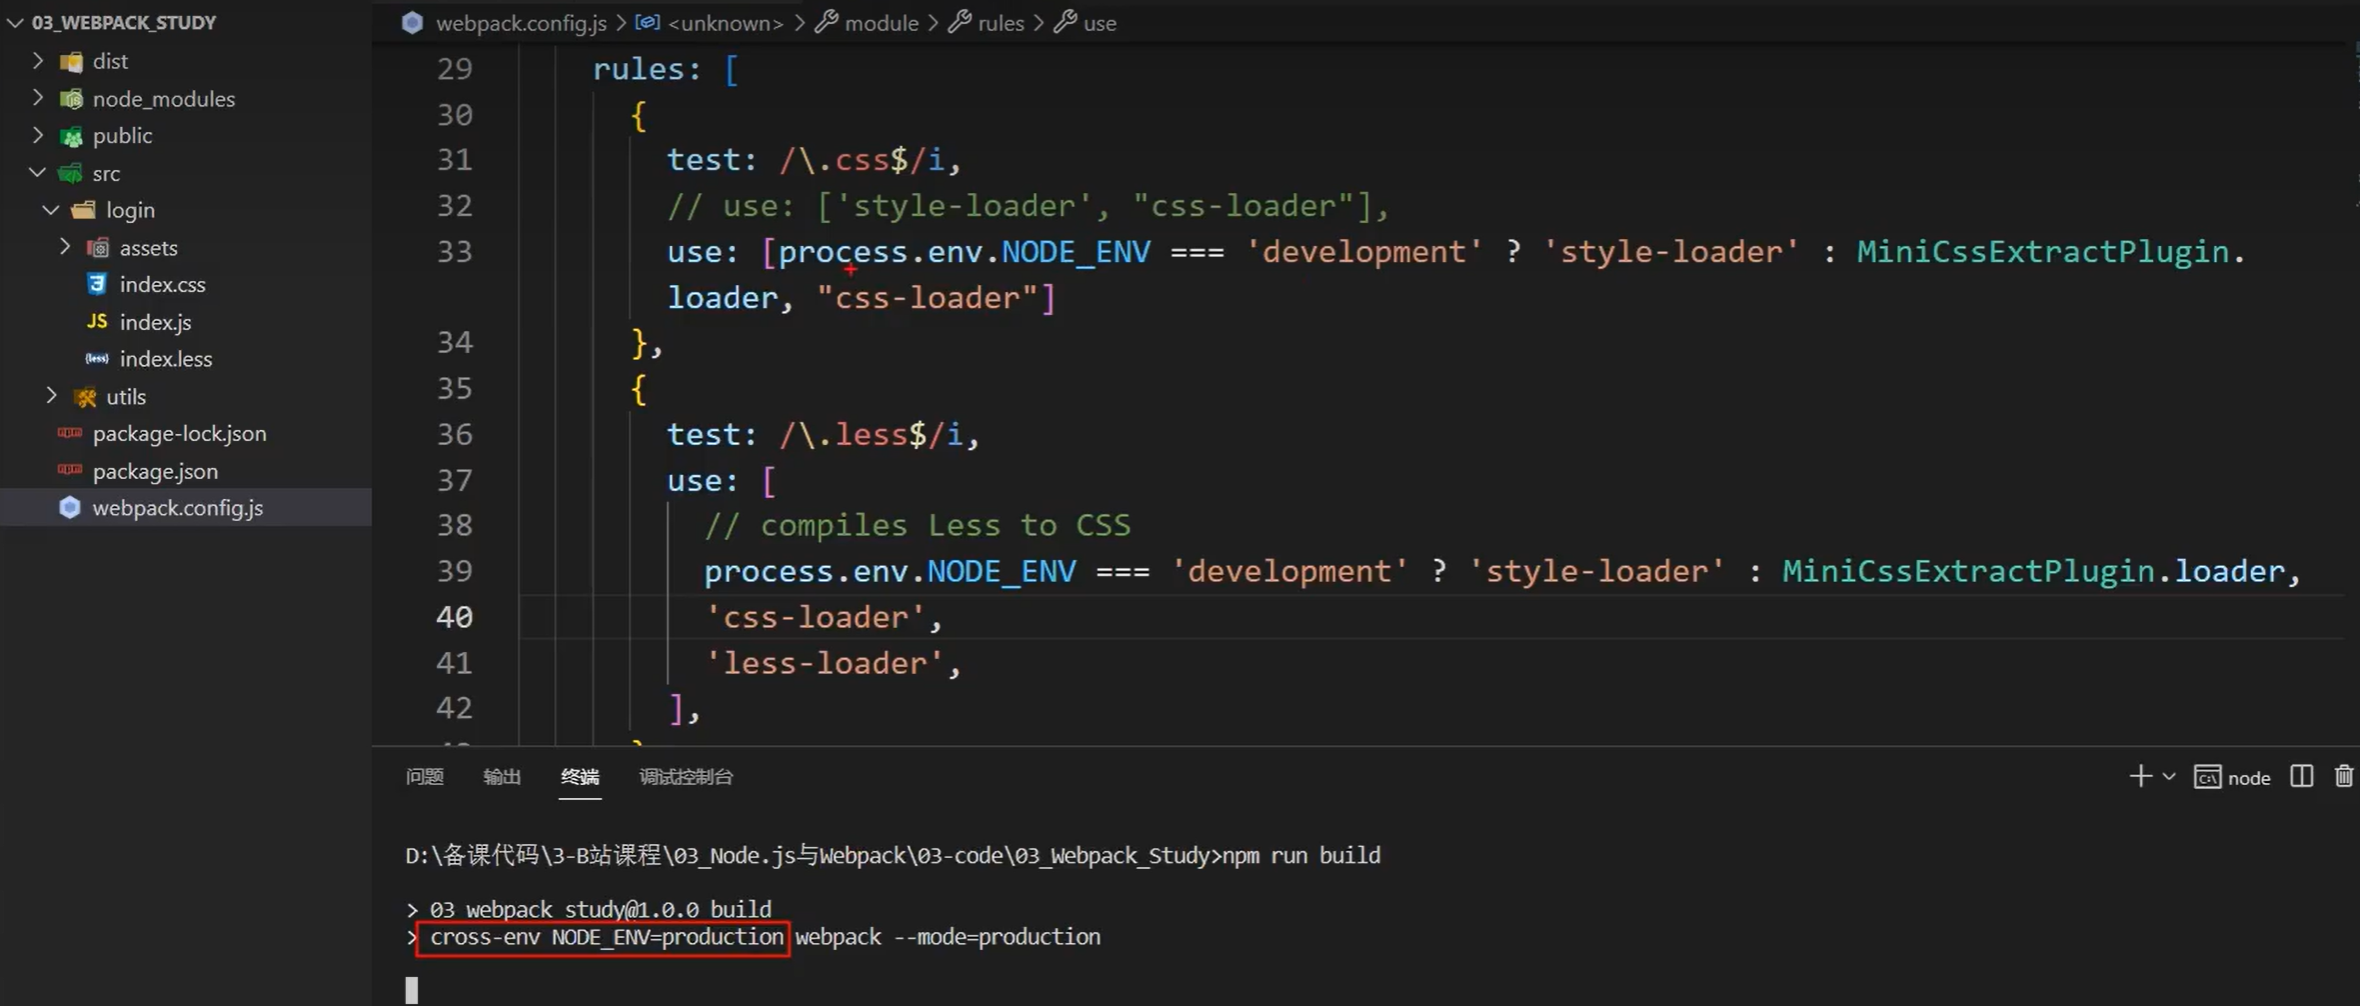2360x1006 pixels.
Task: Expand the utils folder chevron
Action: coord(51,396)
